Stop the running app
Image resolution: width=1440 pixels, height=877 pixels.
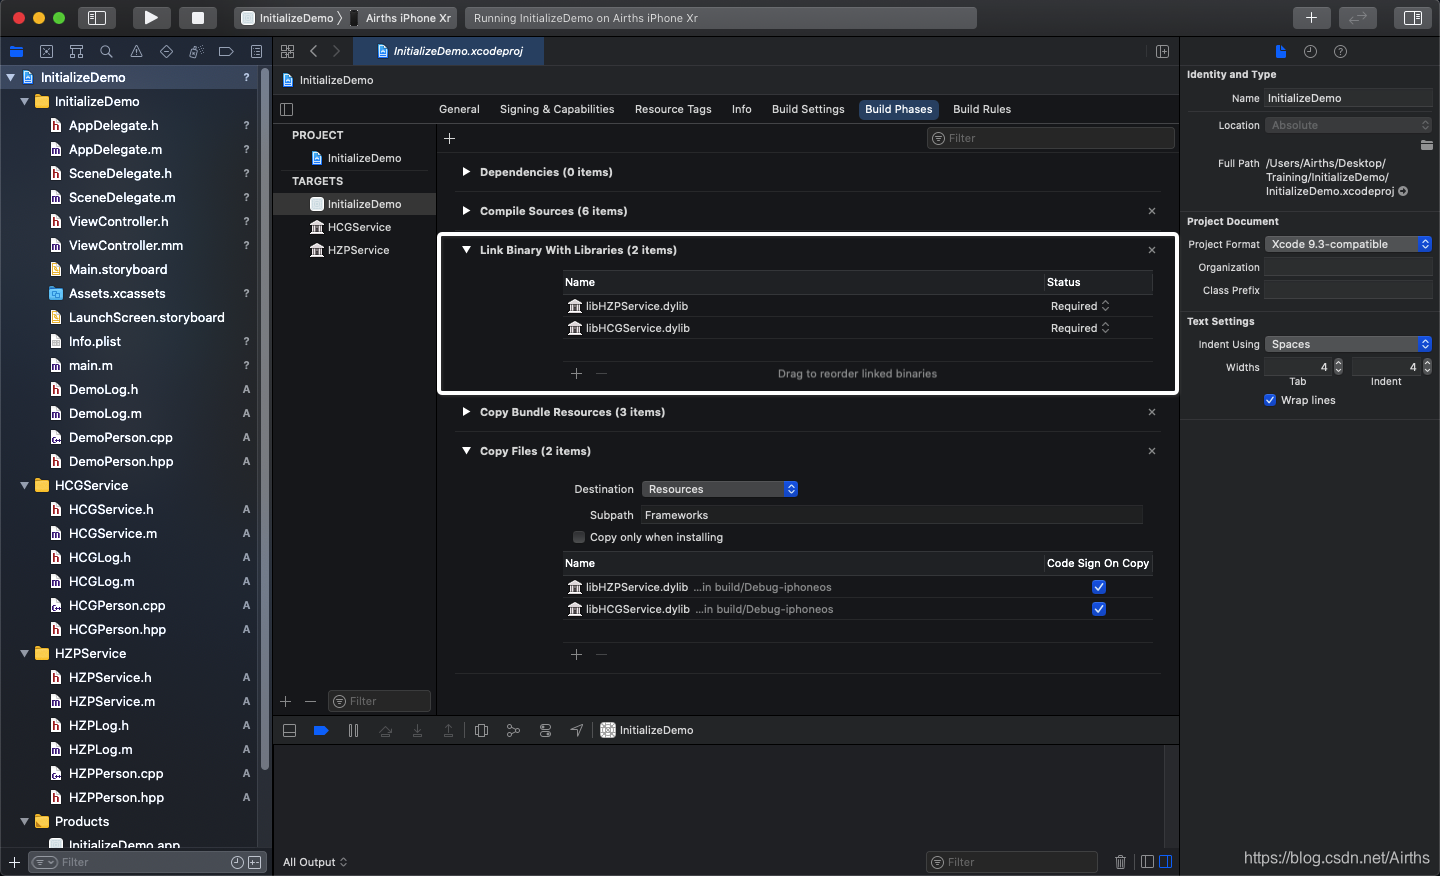point(198,18)
